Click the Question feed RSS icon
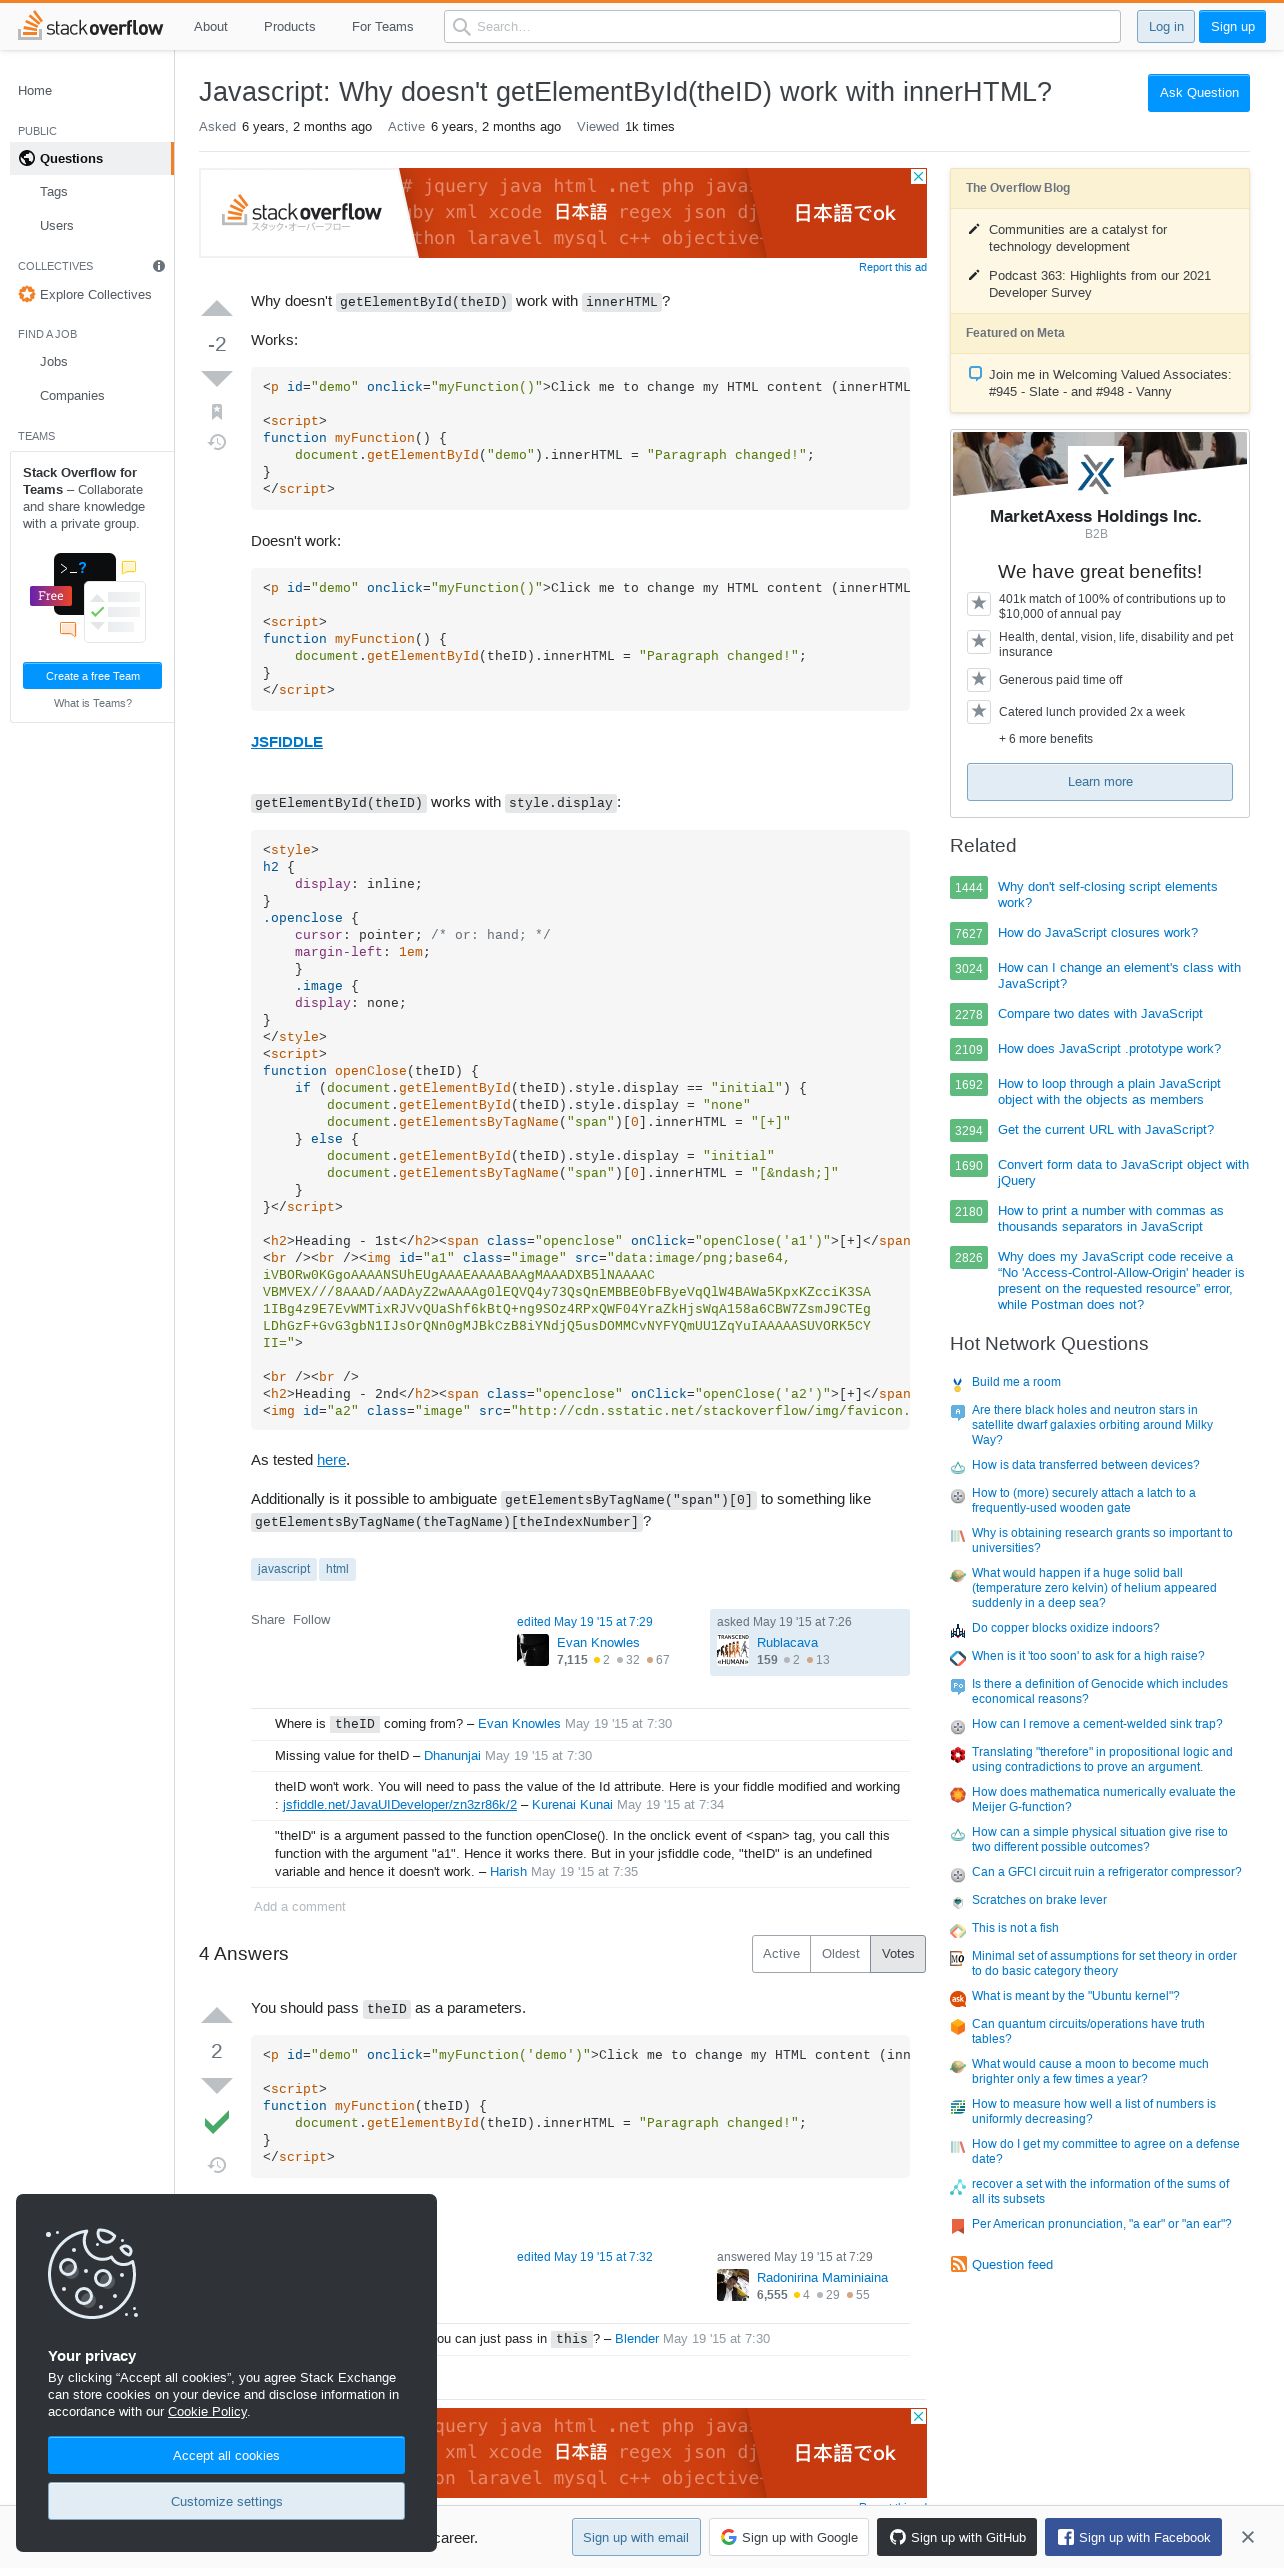The width and height of the screenshot is (1284, 2568). click(x=958, y=2265)
